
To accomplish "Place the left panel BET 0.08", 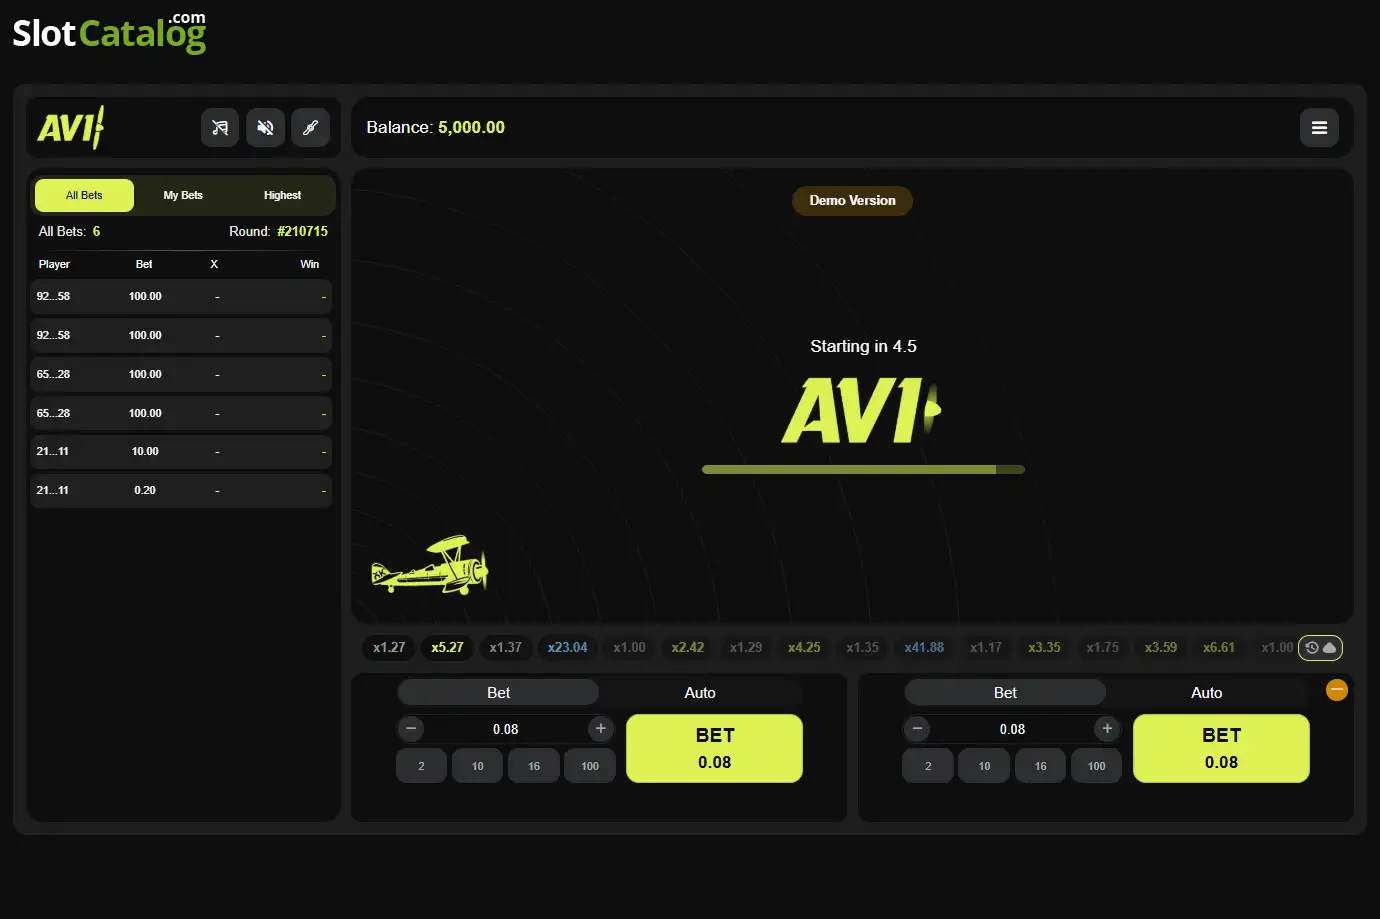I will pyautogui.click(x=714, y=748).
